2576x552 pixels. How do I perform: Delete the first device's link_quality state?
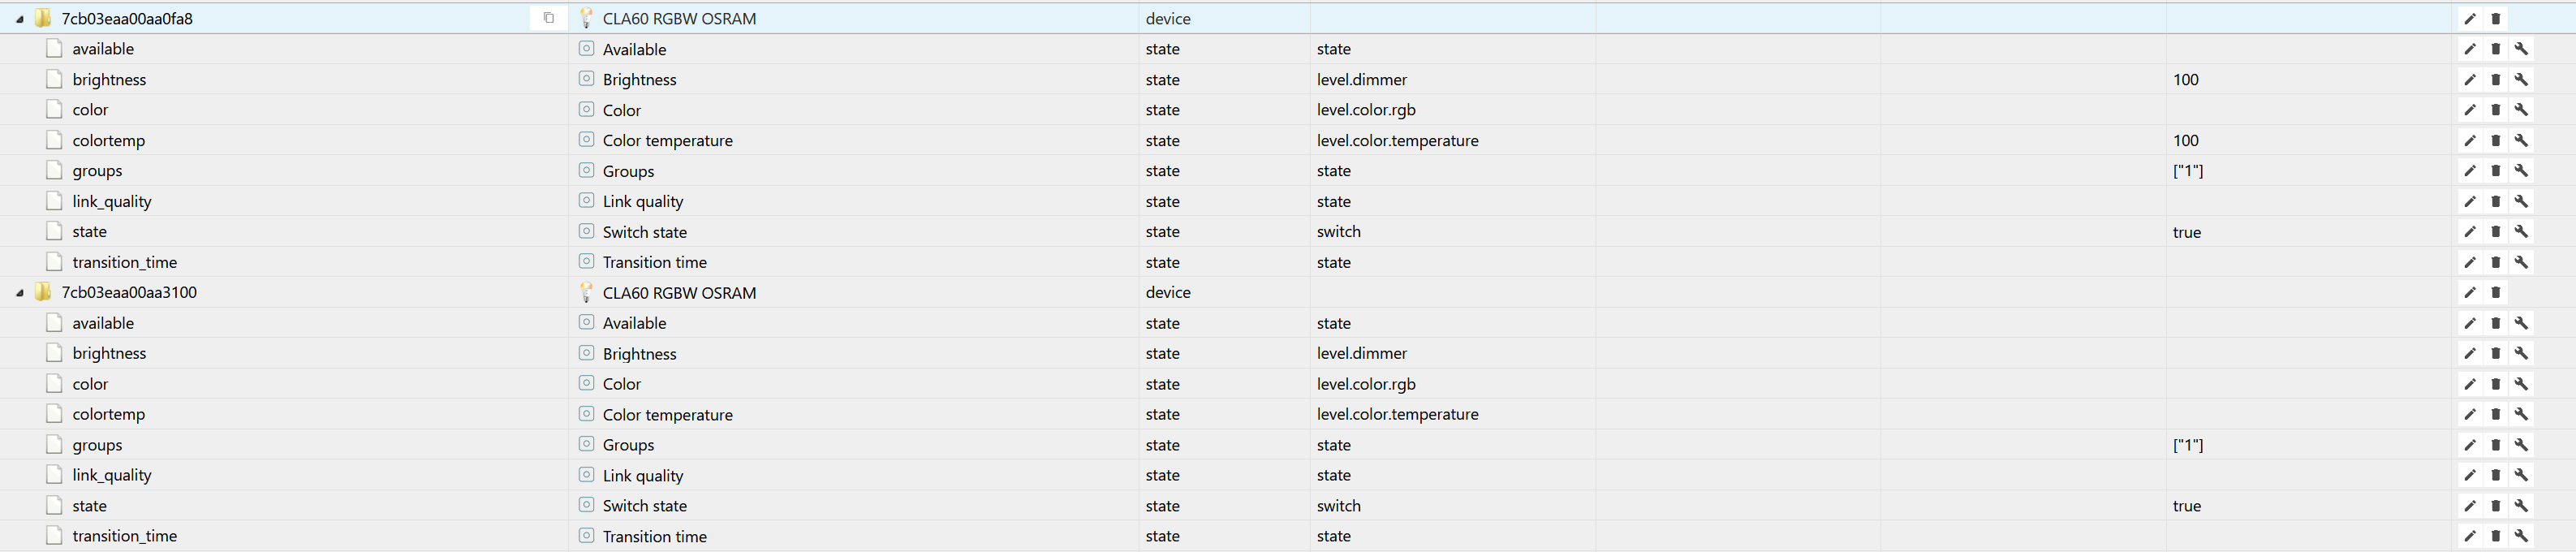tap(2496, 202)
